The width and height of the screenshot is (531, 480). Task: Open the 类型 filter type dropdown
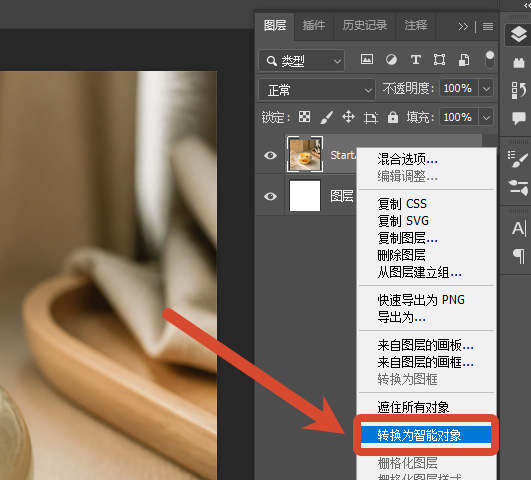click(x=302, y=61)
